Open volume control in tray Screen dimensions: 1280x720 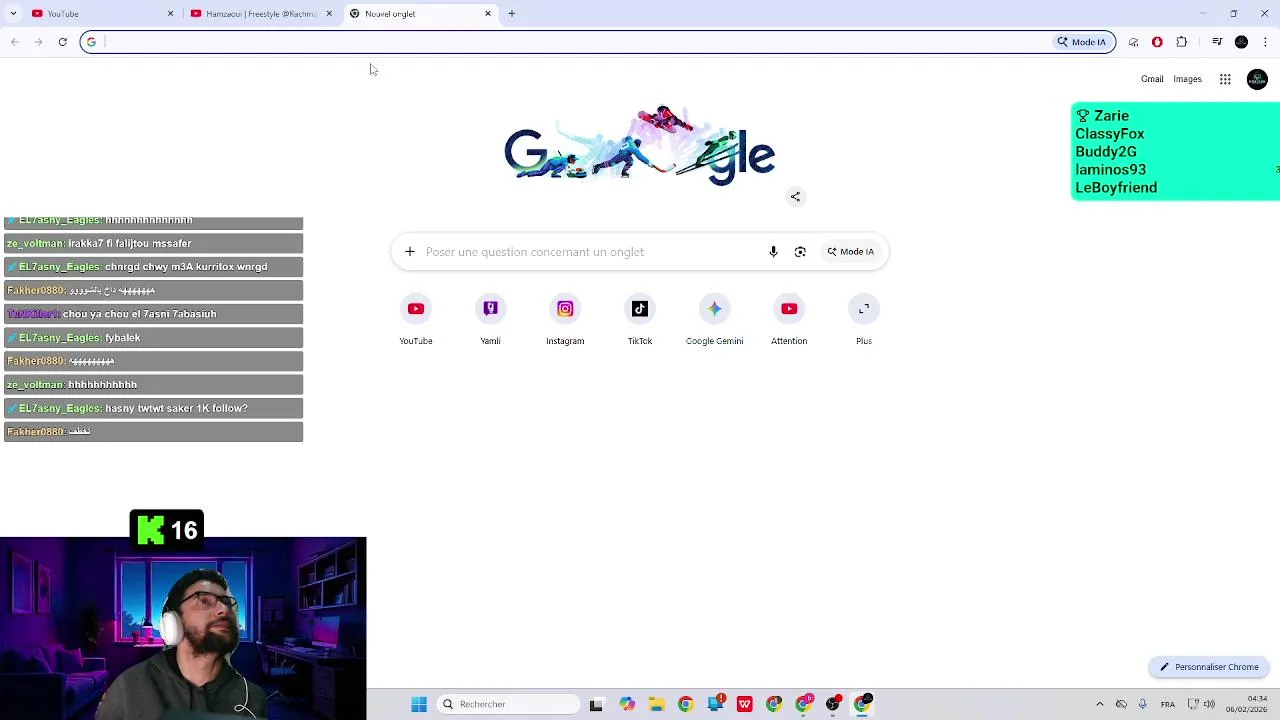click(1209, 704)
